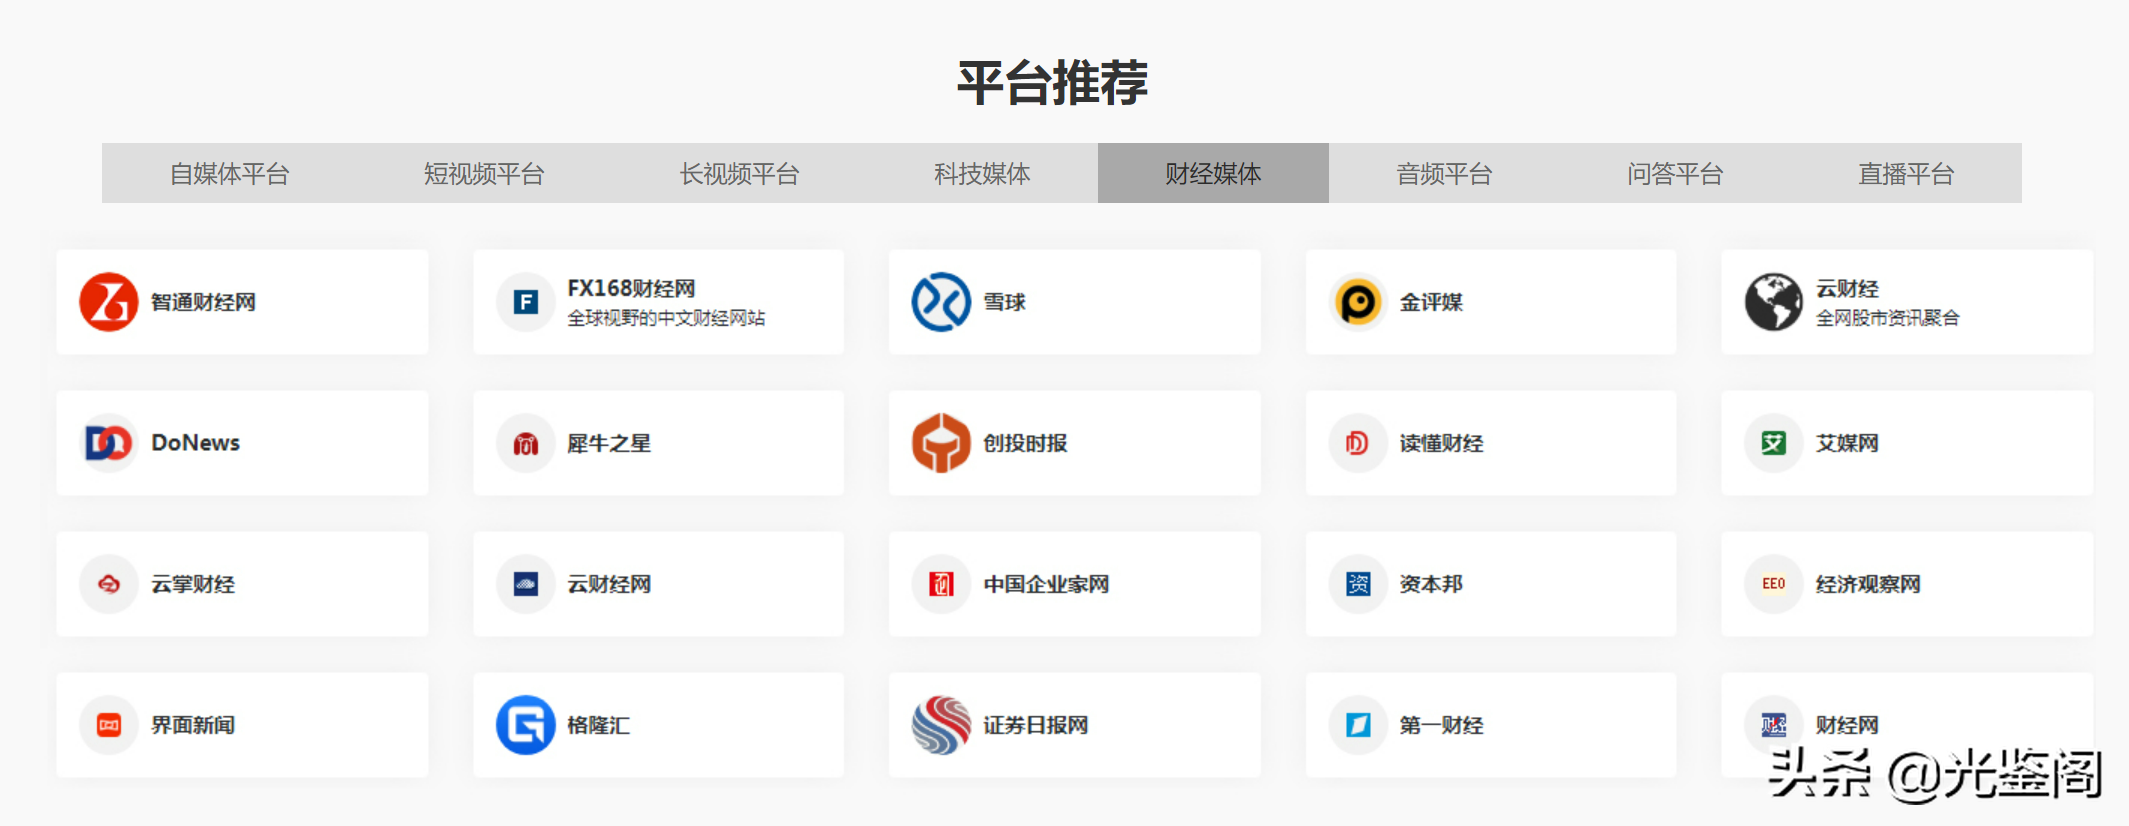Image resolution: width=2129 pixels, height=826 pixels.
Task: Open the 犀牛之星 platform card
Action: [658, 443]
